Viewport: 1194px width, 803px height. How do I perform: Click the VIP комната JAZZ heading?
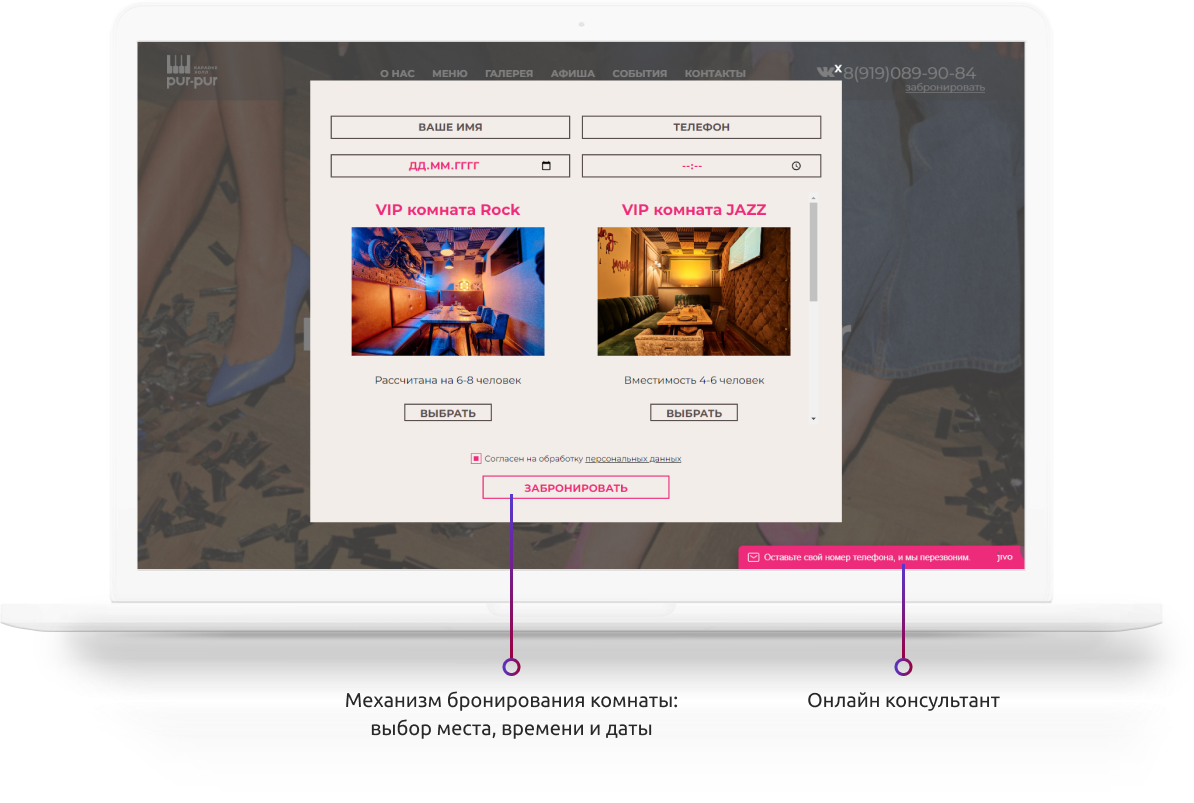(694, 210)
